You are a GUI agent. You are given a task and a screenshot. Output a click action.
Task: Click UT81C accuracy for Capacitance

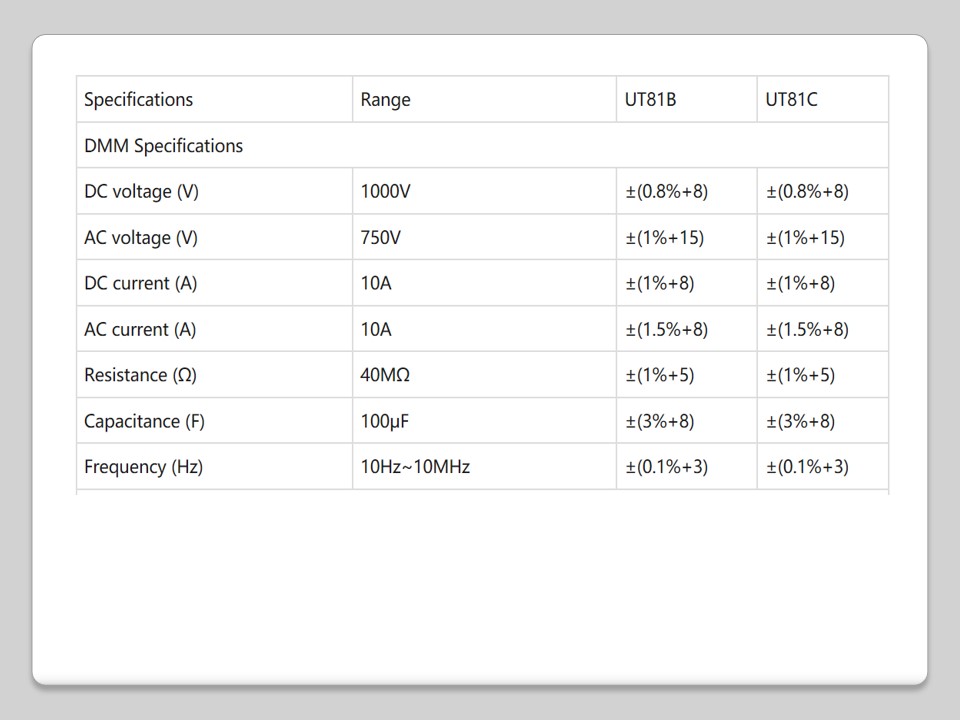point(800,422)
